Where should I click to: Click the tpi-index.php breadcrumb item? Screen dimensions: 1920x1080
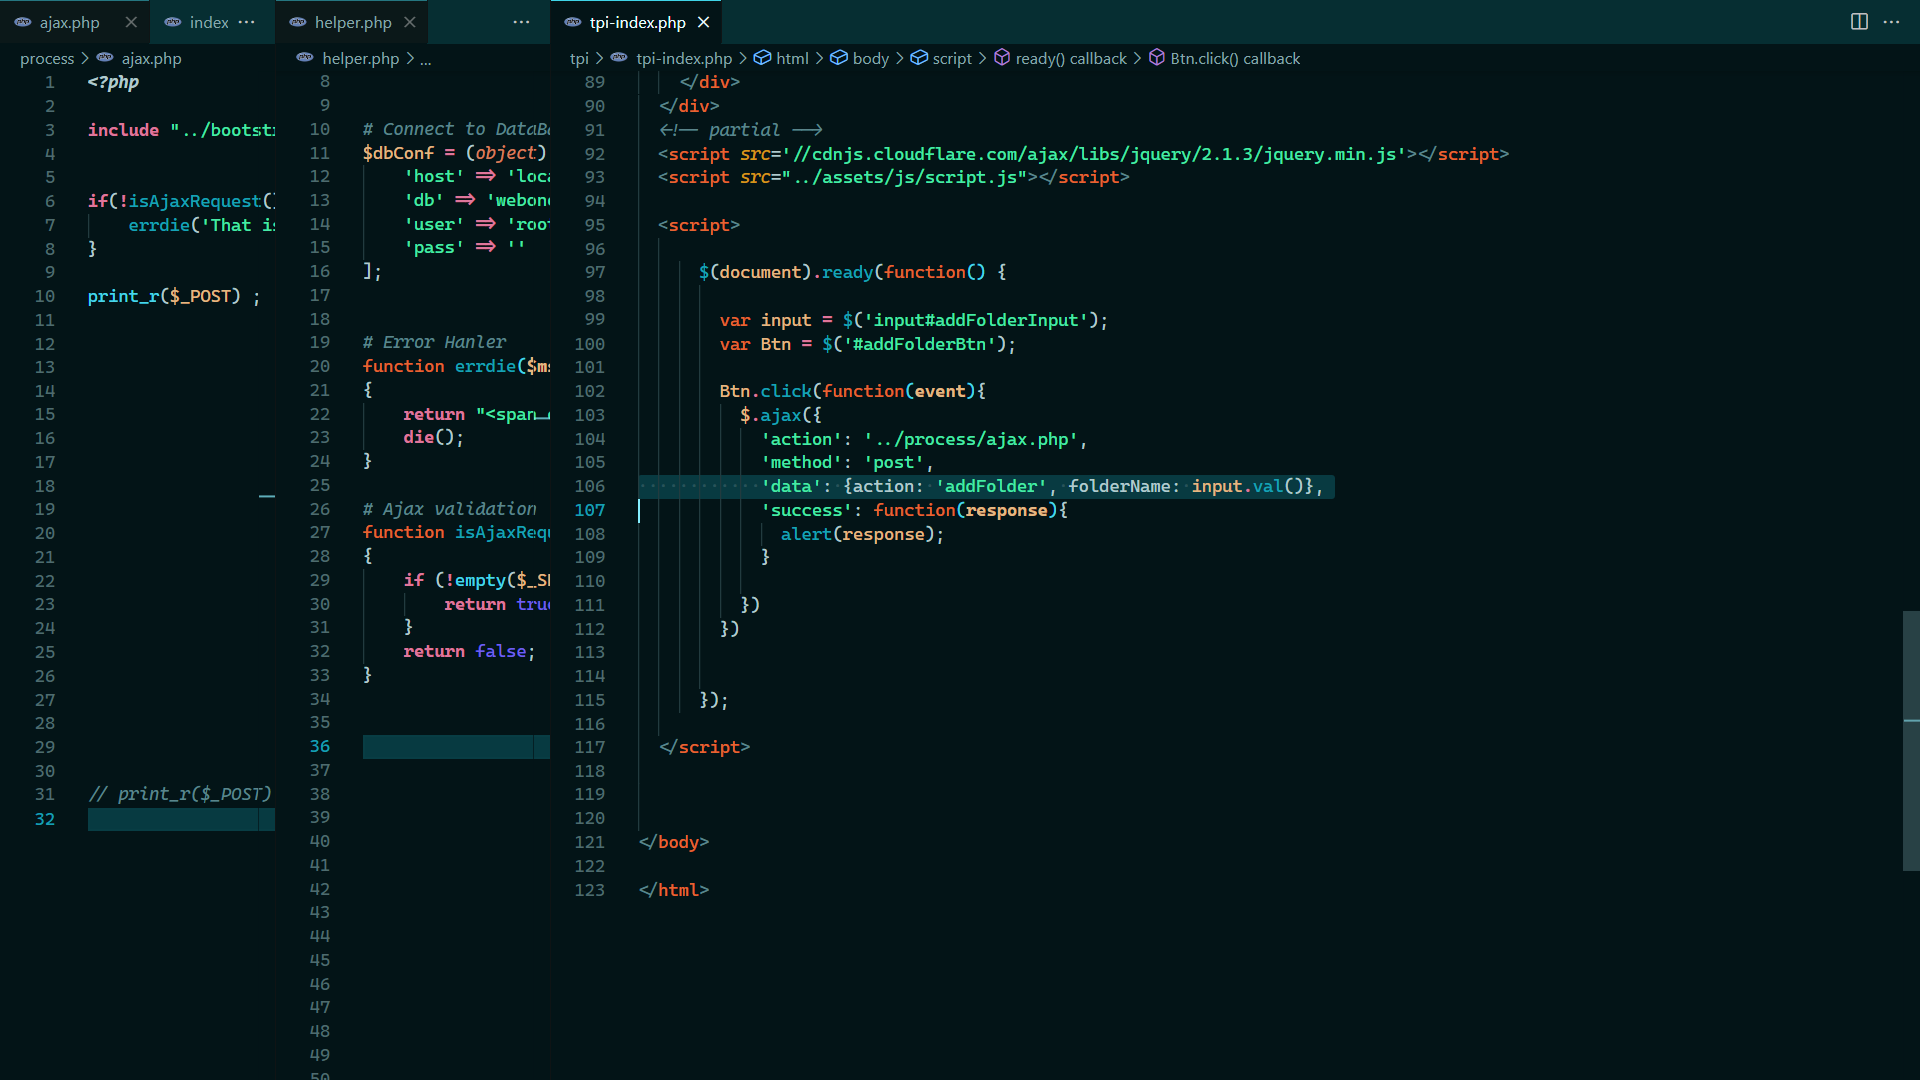(684, 59)
